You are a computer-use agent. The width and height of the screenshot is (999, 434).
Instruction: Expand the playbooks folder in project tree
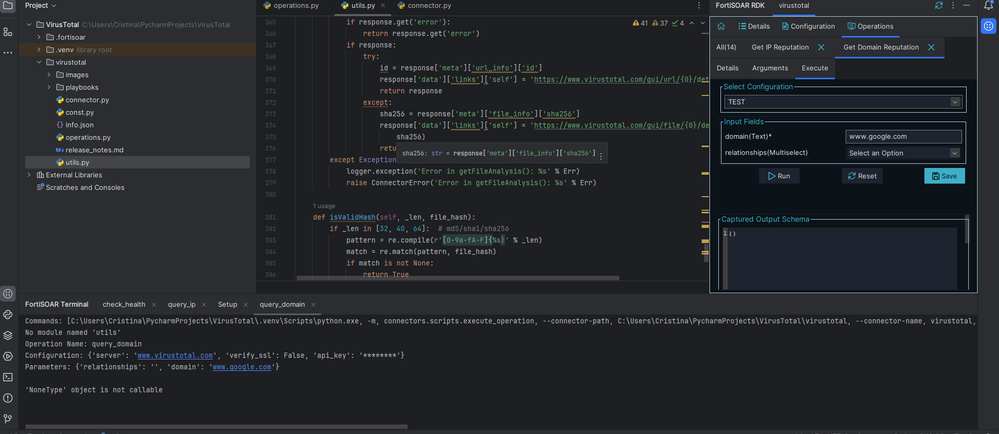[48, 87]
